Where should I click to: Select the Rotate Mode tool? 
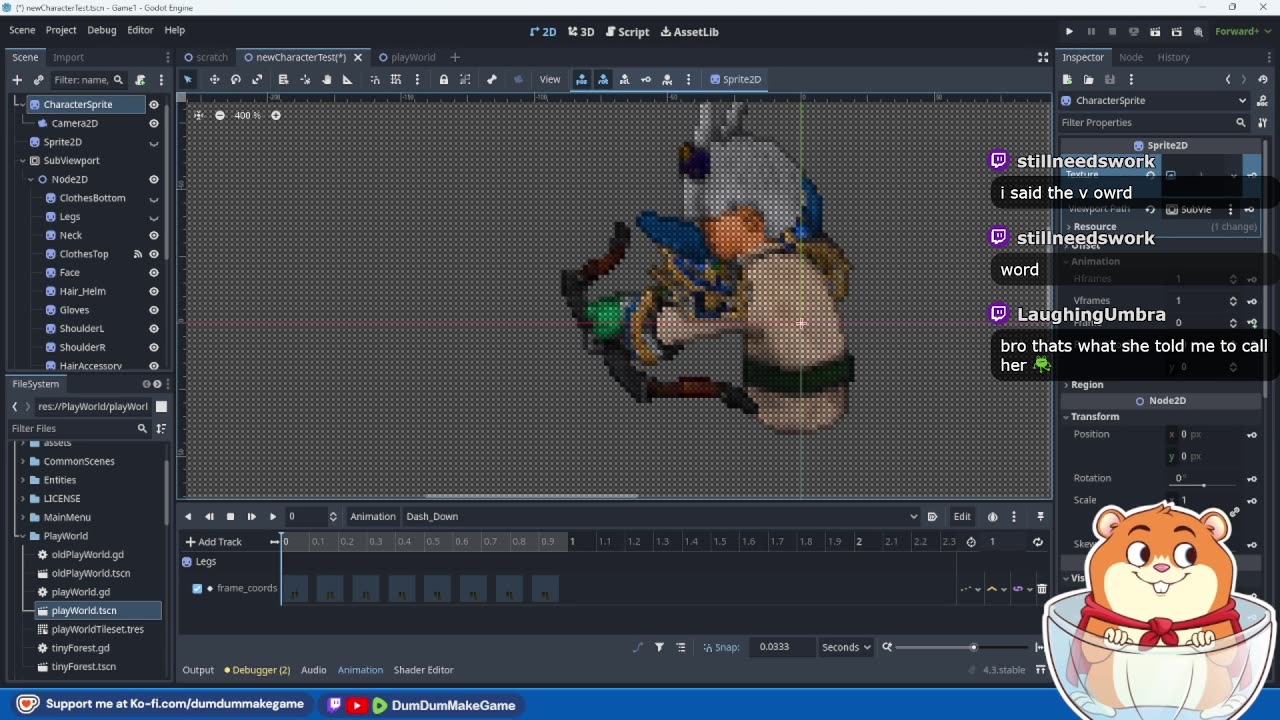pyautogui.click(x=236, y=79)
